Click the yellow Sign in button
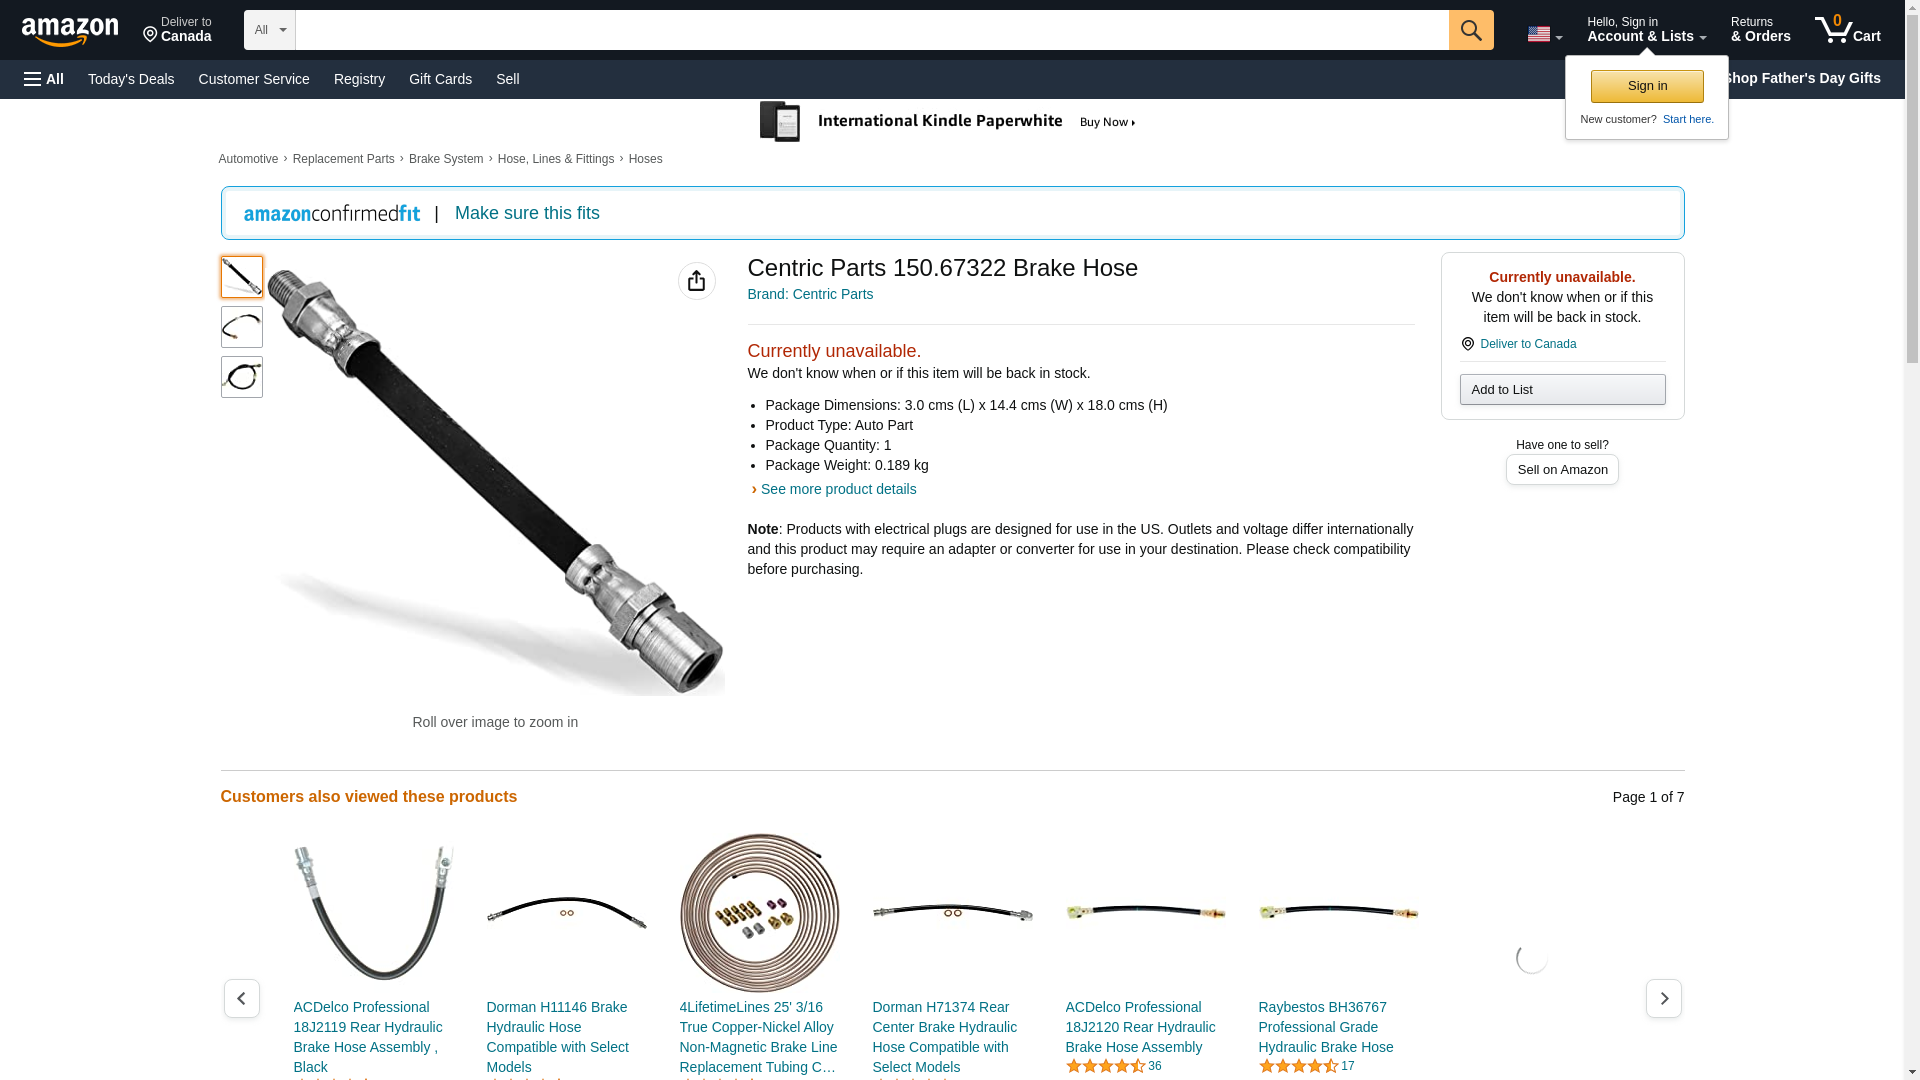 pos(1647,86)
